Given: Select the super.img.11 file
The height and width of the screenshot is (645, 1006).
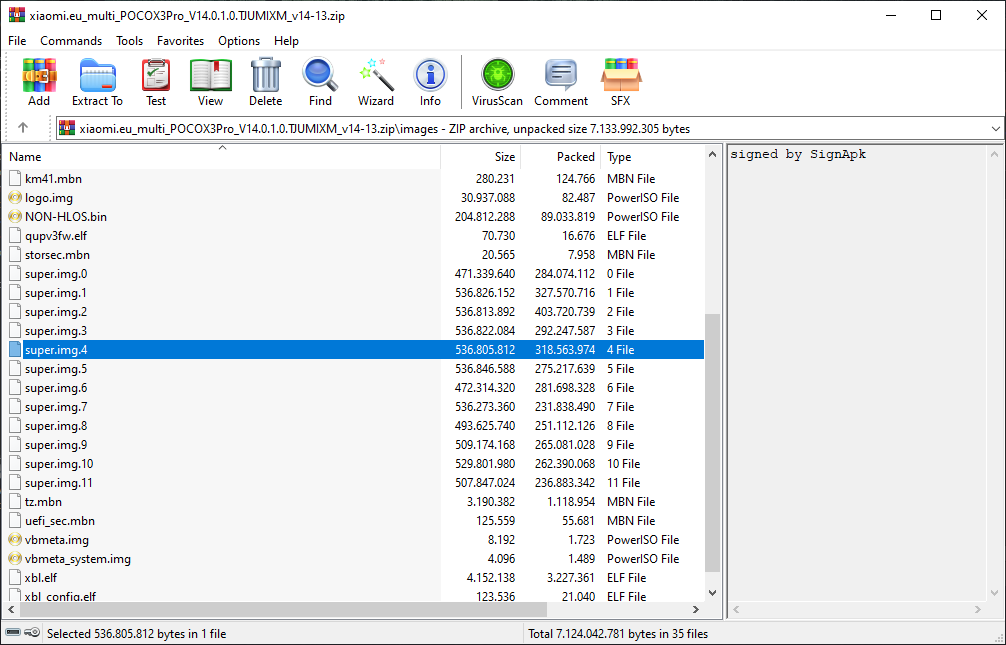Looking at the screenshot, I should pos(354,483).
